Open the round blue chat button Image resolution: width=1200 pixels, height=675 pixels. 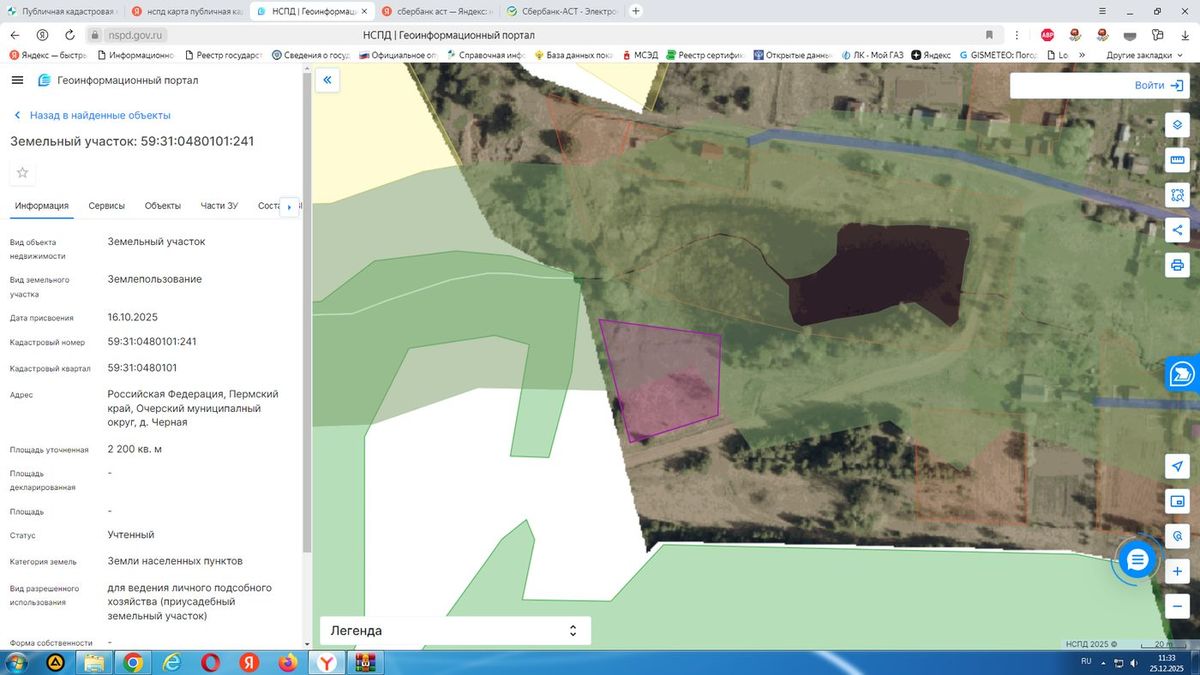coord(1137,560)
